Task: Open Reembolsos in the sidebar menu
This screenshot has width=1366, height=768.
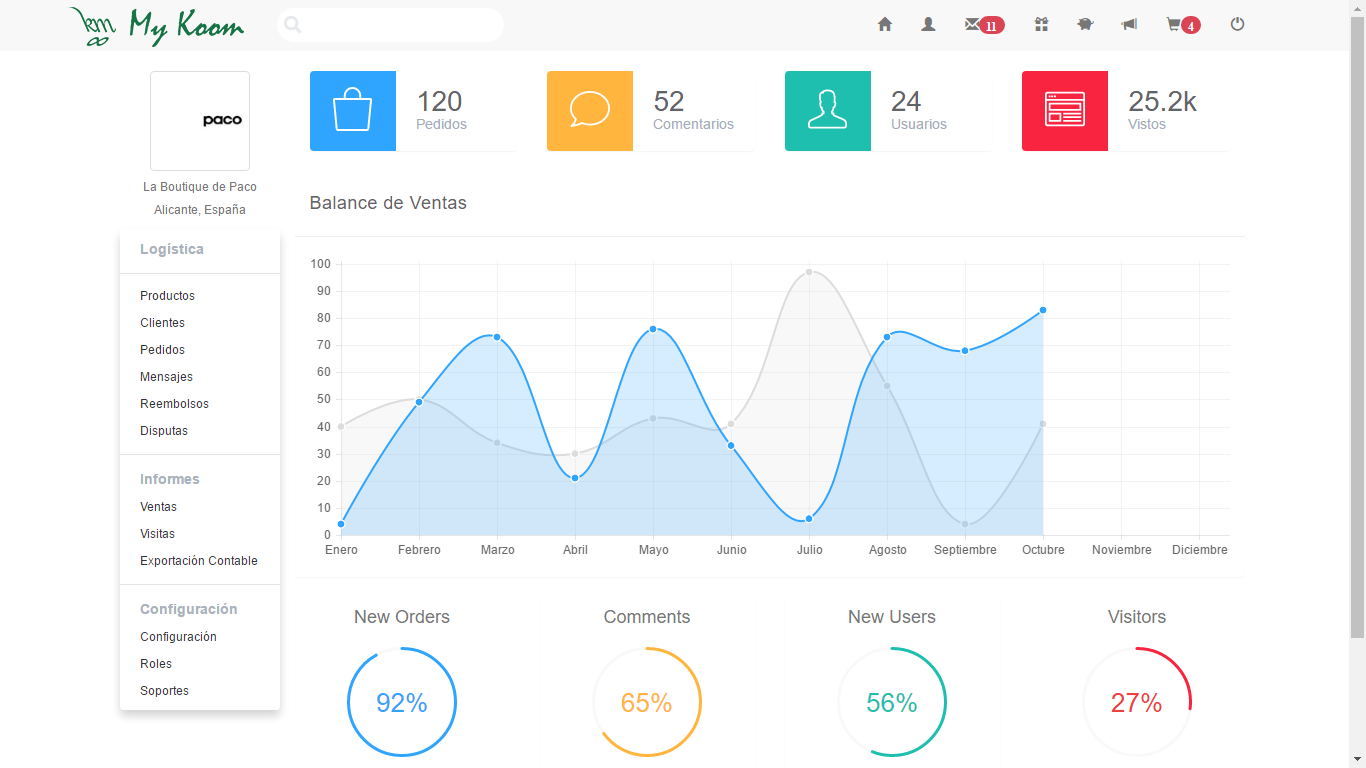Action: click(174, 404)
